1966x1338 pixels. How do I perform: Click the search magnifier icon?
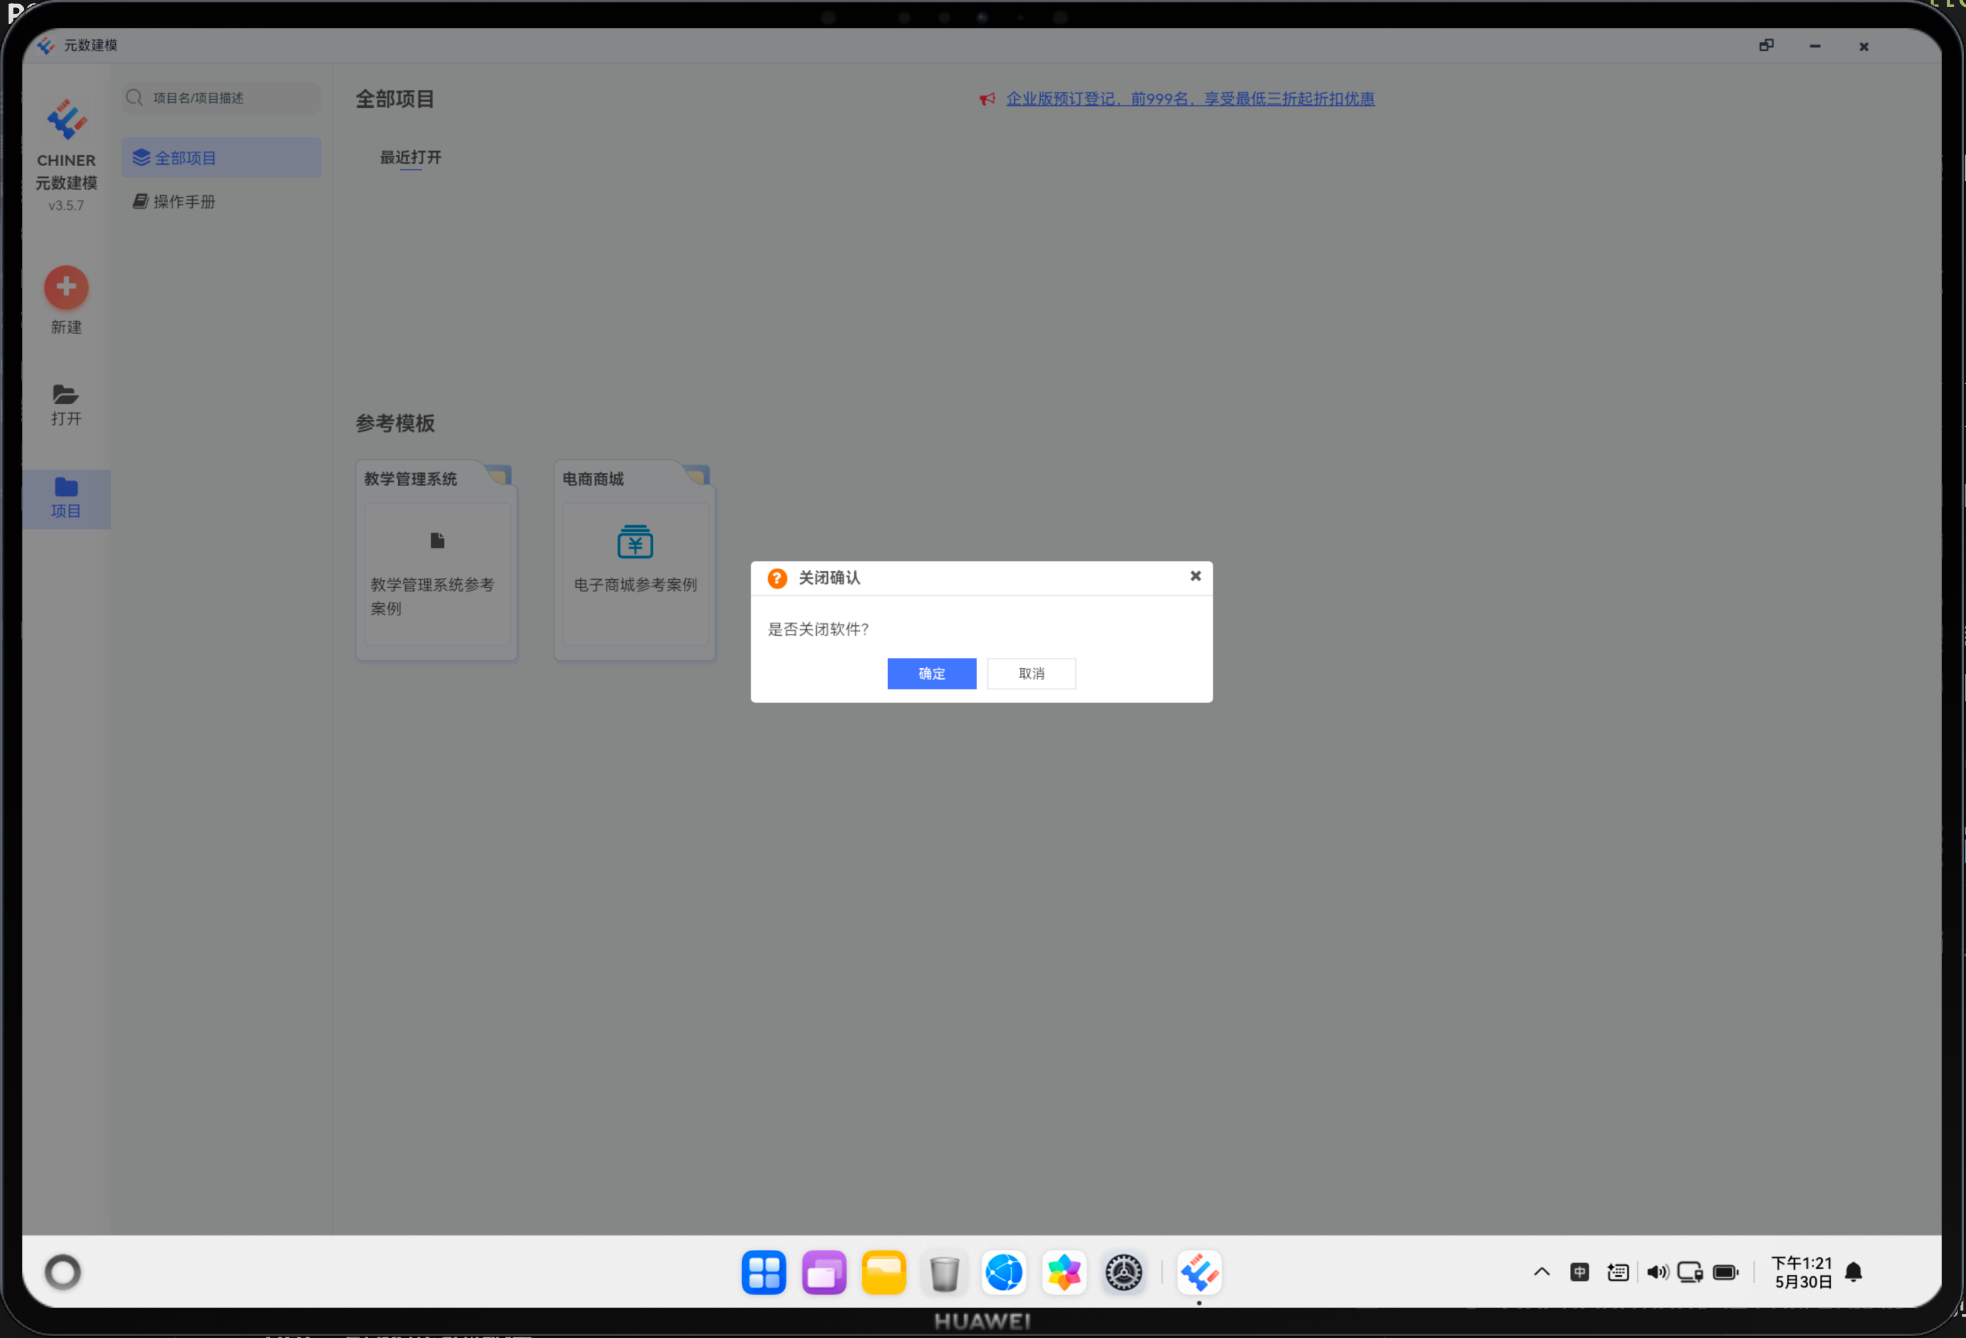click(x=134, y=98)
